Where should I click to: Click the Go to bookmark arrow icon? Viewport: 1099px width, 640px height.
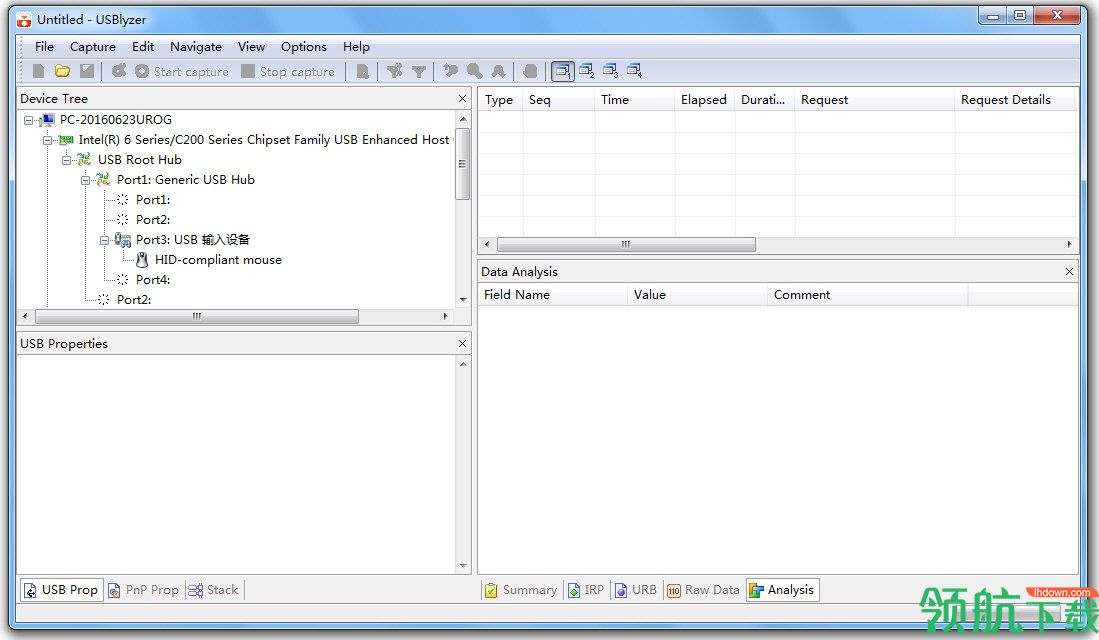coord(450,71)
